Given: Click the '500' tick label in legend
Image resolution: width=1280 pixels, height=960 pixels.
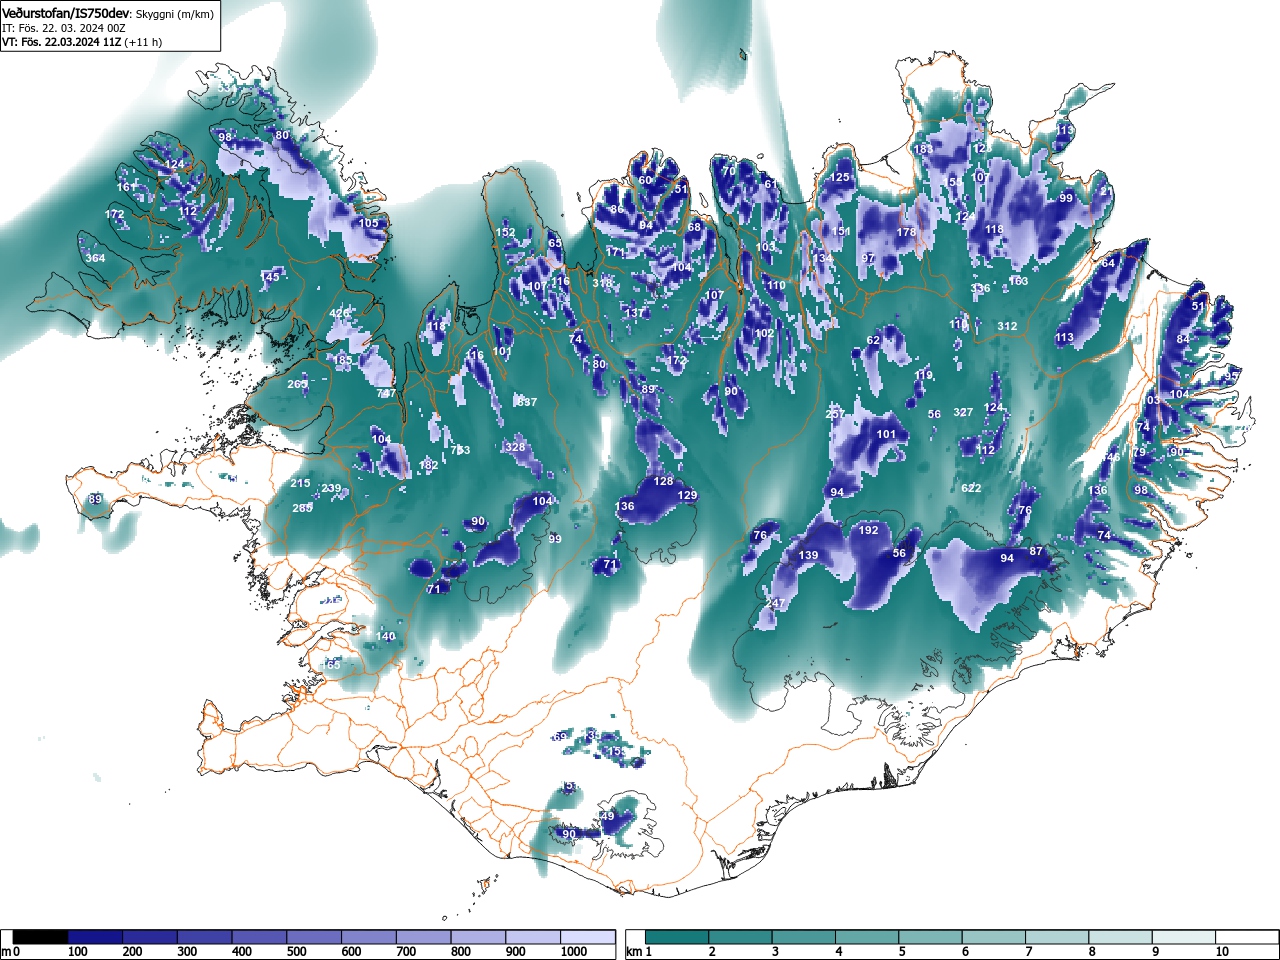Looking at the screenshot, I should point(296,952).
